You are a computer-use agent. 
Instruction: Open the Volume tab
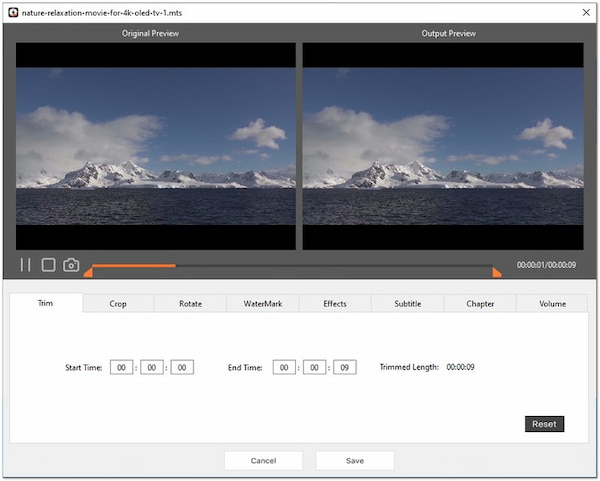552,304
